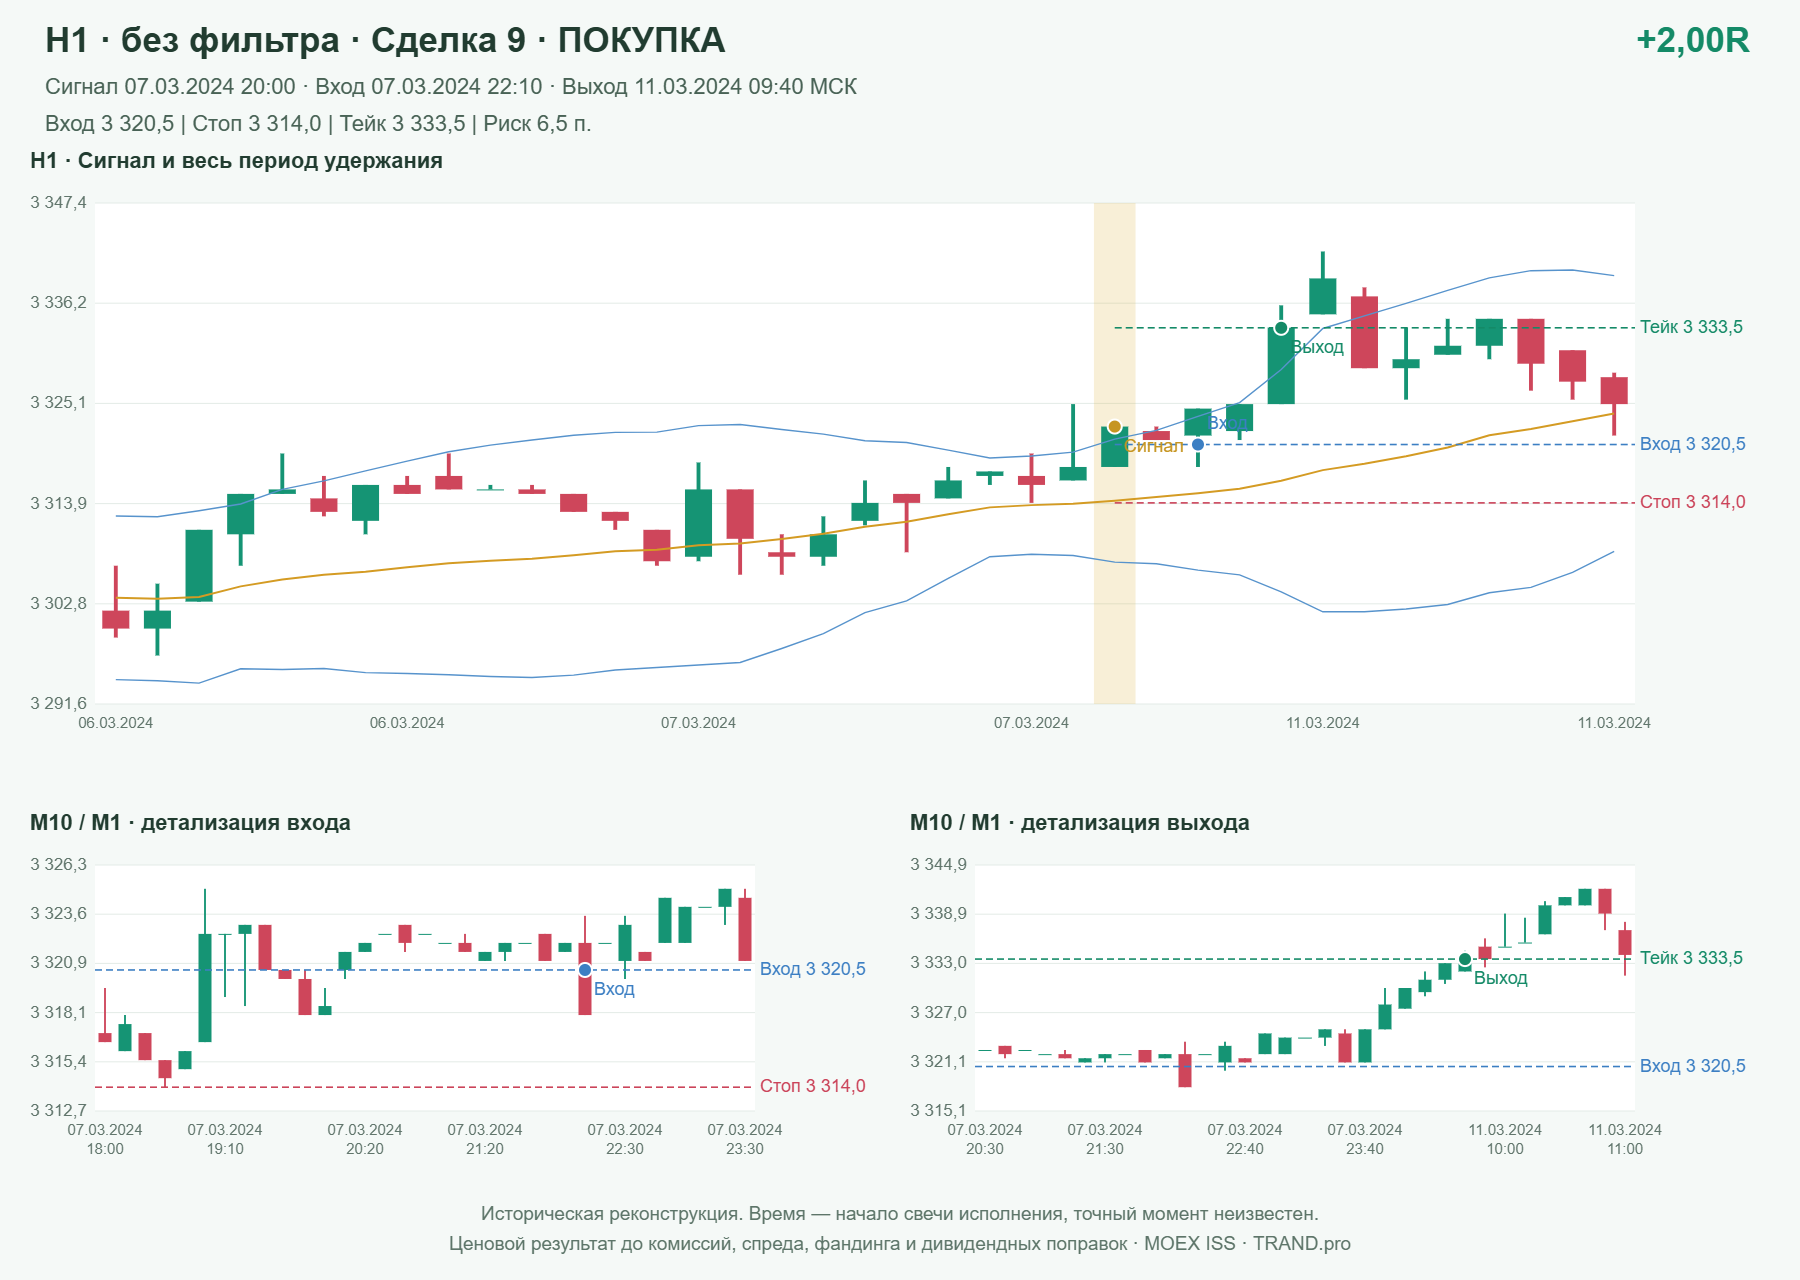This screenshot has width=1800, height=1280.
Task: Click "Тейк 3 333,5" label in exit detail chart
Action: (1691, 958)
